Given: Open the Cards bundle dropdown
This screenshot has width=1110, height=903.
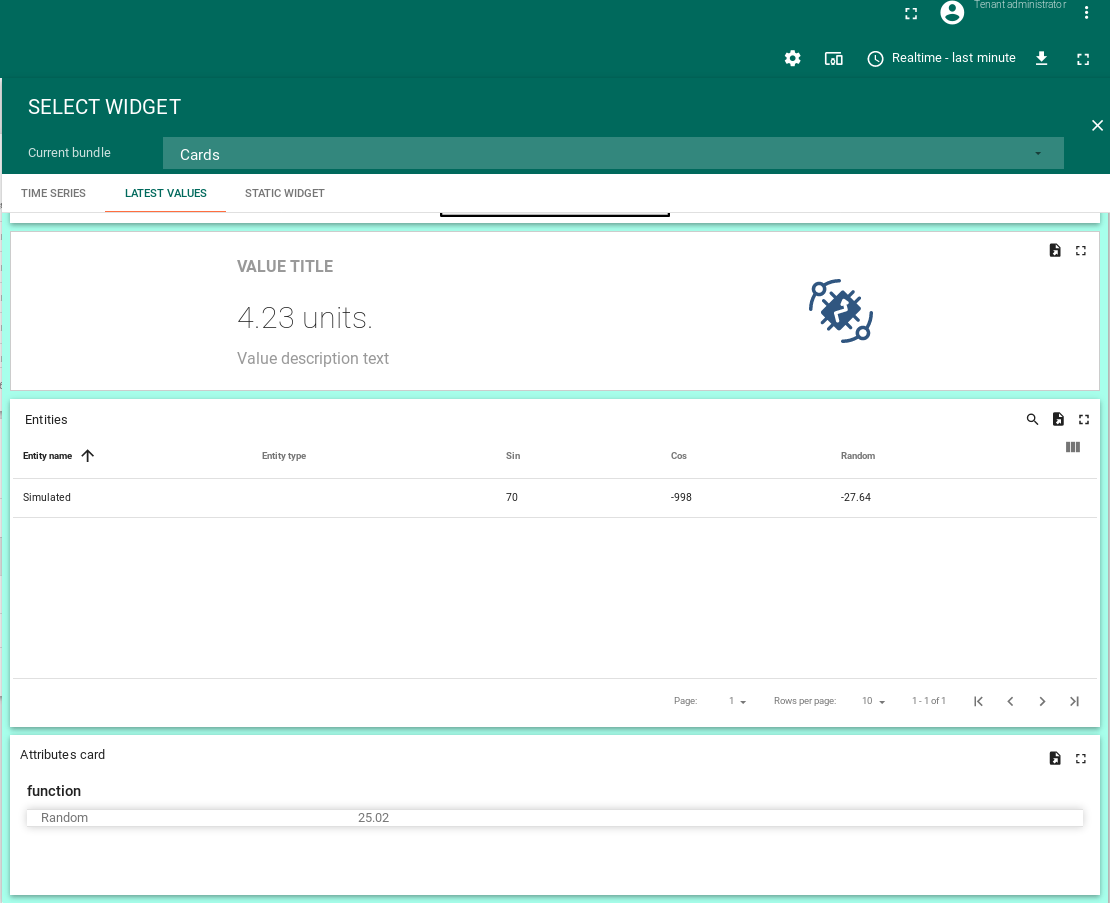Looking at the screenshot, I should tap(613, 154).
